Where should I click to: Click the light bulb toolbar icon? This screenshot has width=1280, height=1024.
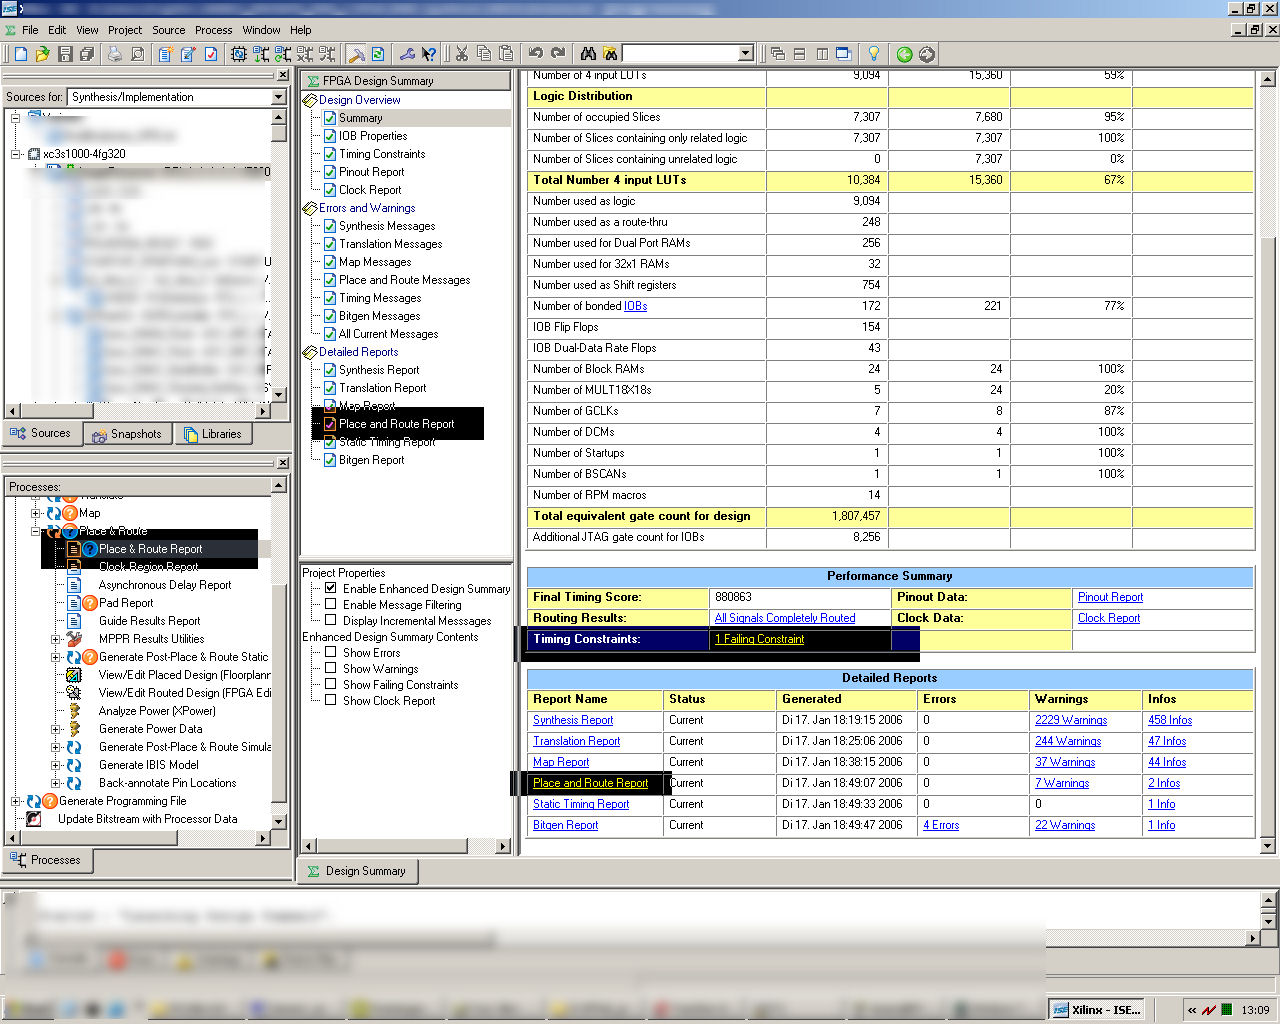coord(873,54)
